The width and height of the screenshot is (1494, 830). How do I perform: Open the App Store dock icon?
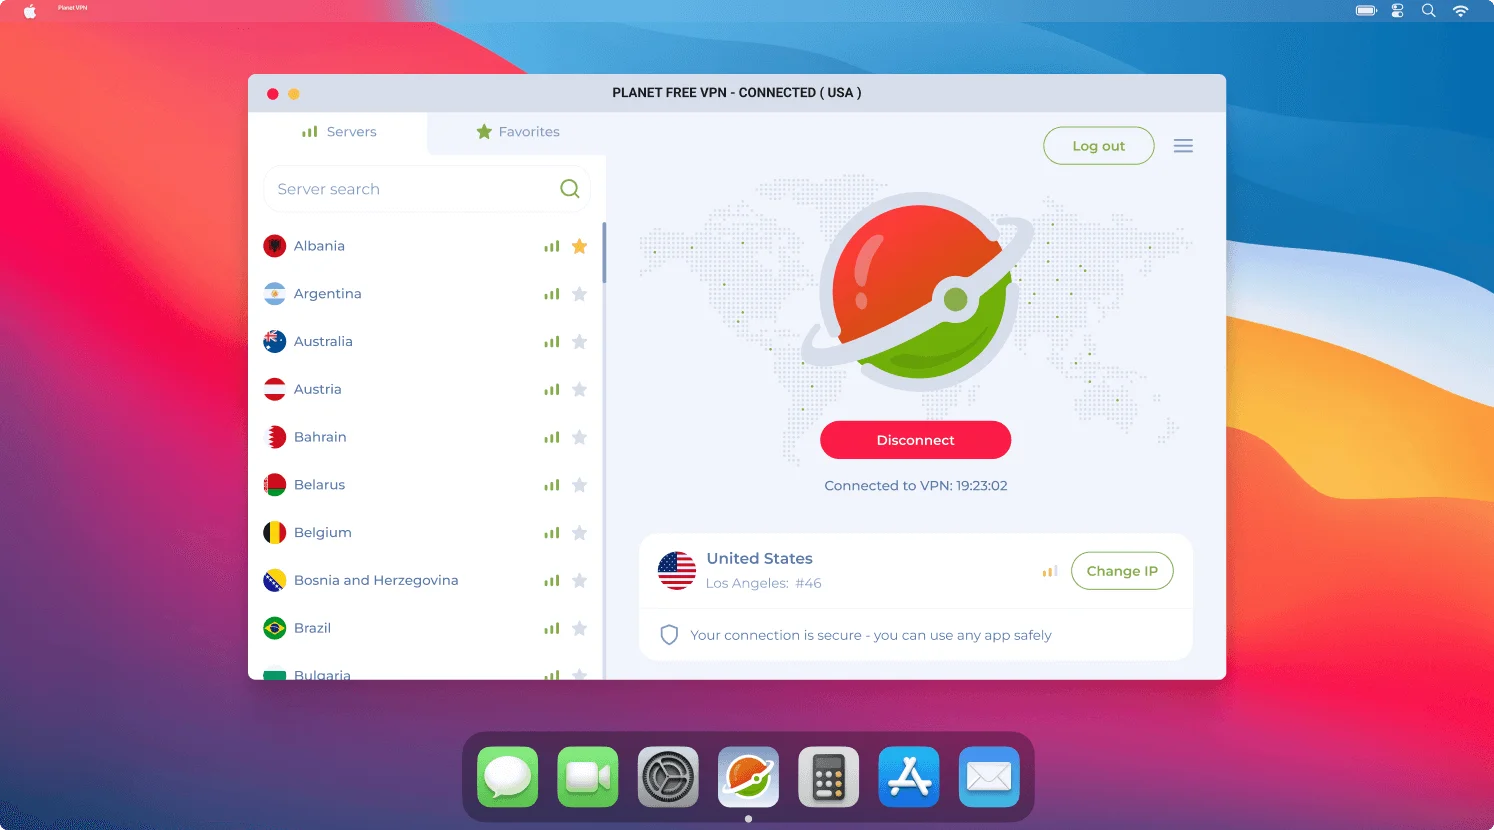(908, 777)
